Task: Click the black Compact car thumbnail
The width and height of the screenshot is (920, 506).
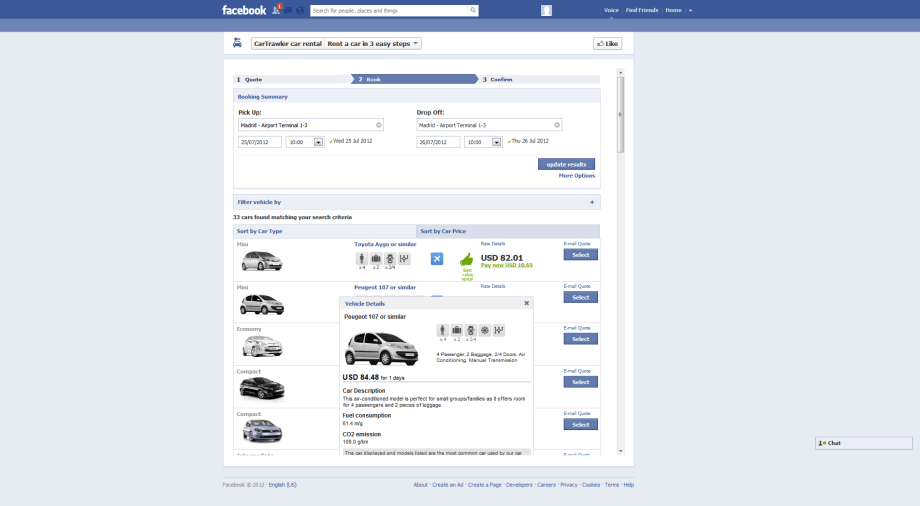Action: (262, 389)
